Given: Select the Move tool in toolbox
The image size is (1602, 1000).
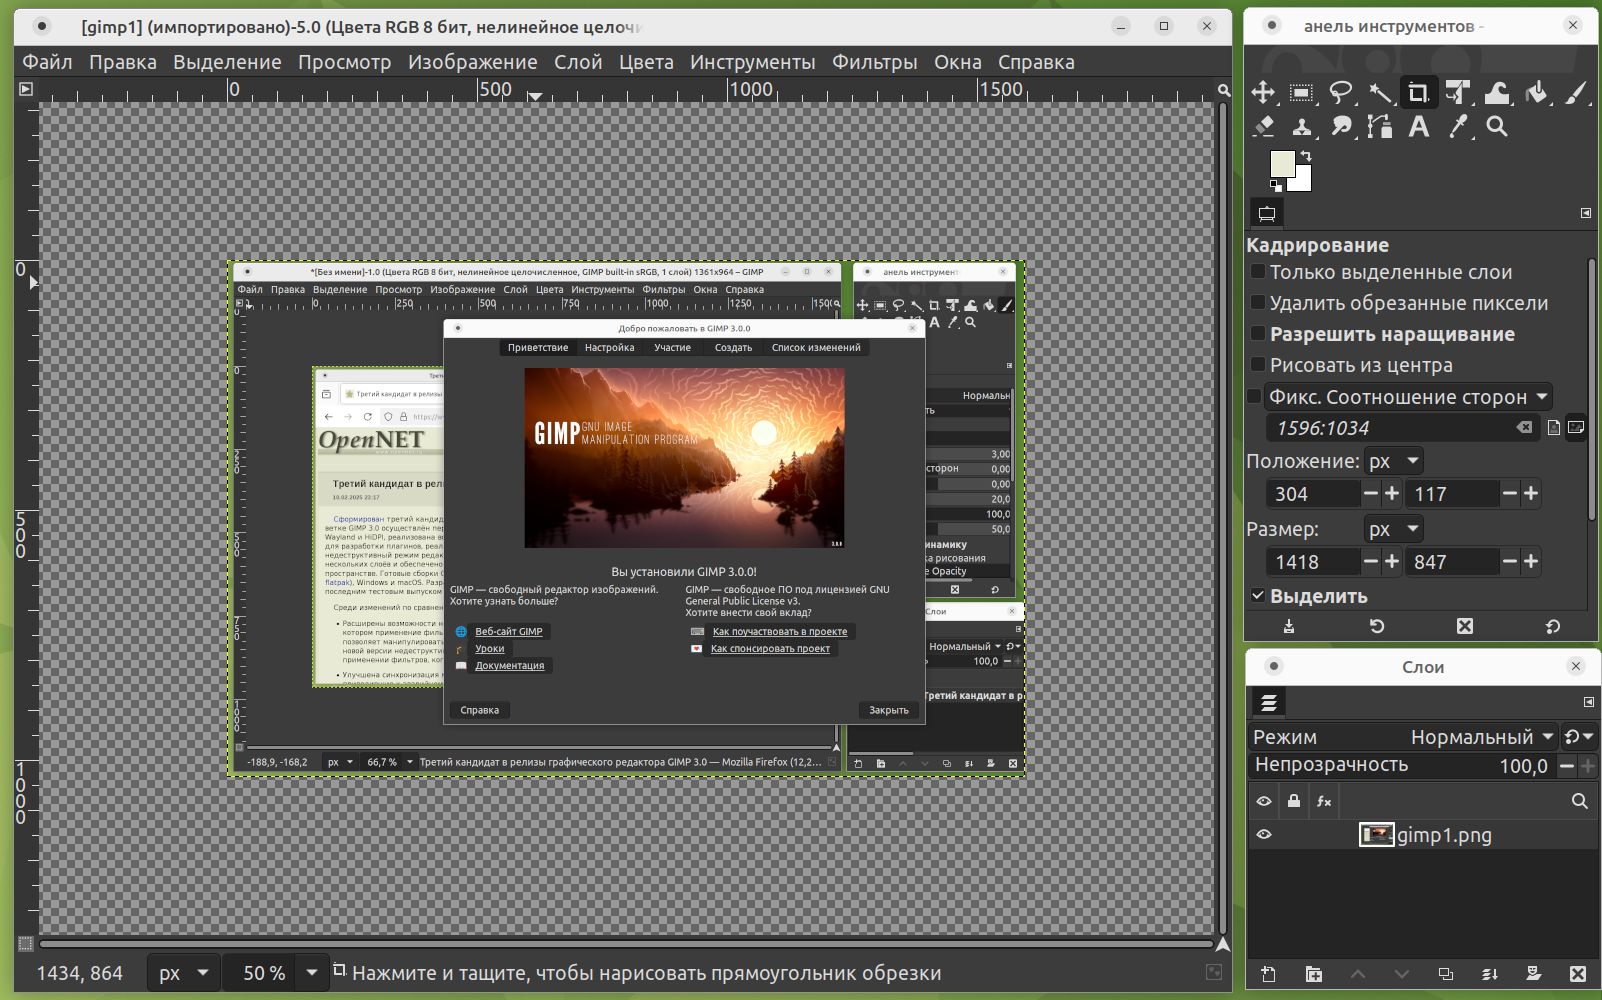Looking at the screenshot, I should coord(1263,93).
